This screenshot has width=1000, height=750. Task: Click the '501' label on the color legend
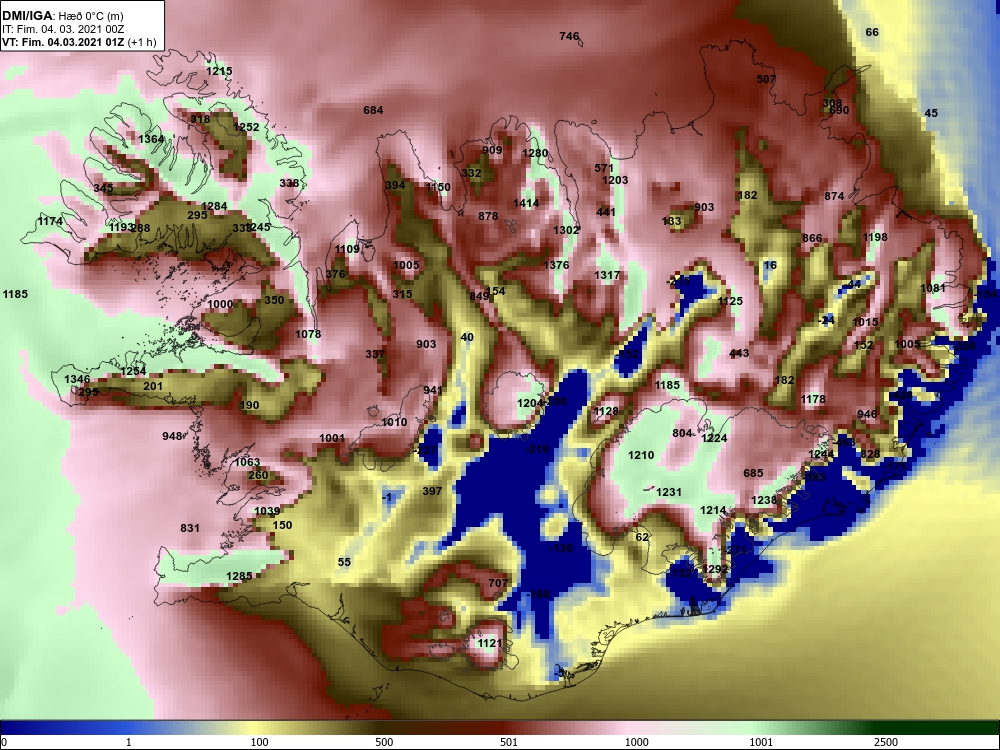(x=509, y=742)
